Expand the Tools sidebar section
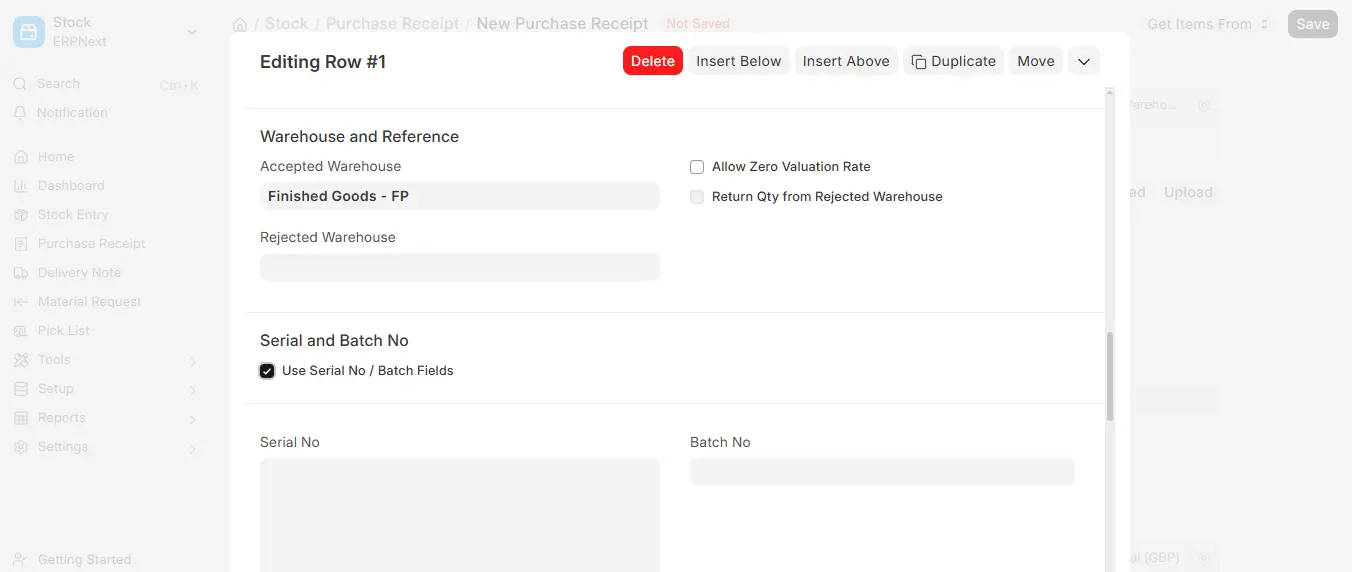Image resolution: width=1352 pixels, height=572 pixels. pyautogui.click(x=193, y=361)
